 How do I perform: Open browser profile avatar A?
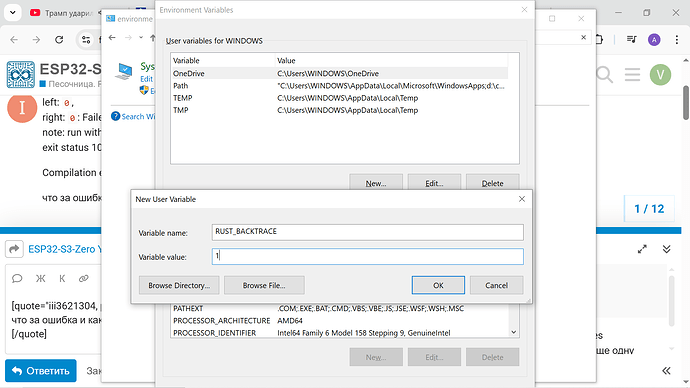654,40
